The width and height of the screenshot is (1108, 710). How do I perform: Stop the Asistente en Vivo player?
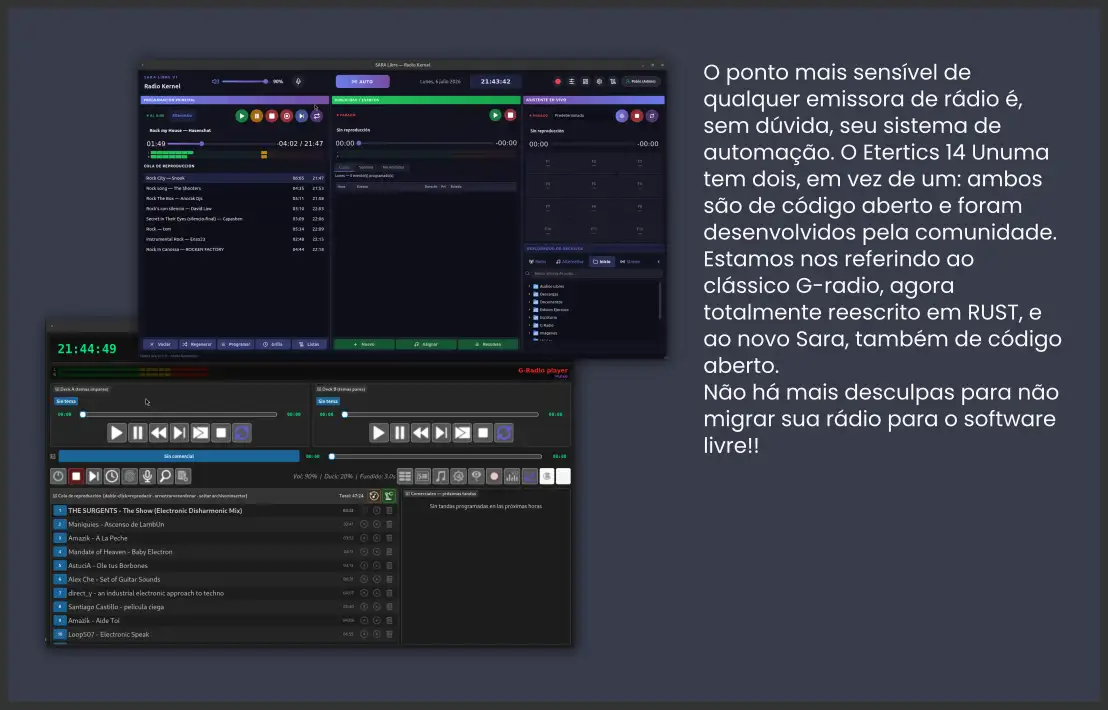637,115
